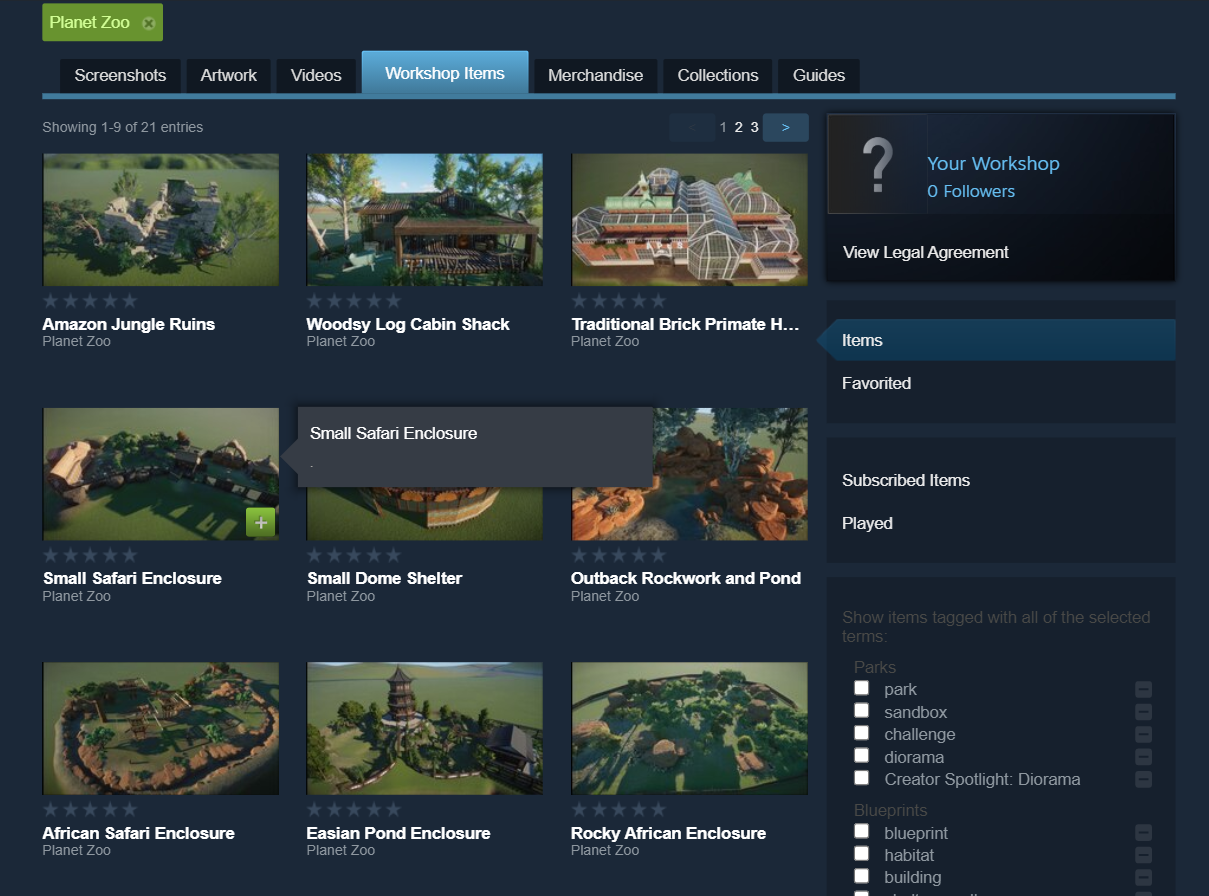View the 0 Followers link

click(x=971, y=191)
